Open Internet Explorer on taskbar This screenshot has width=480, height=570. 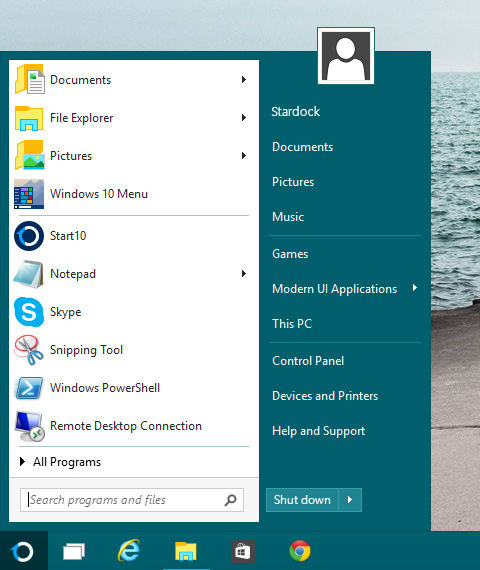(129, 551)
